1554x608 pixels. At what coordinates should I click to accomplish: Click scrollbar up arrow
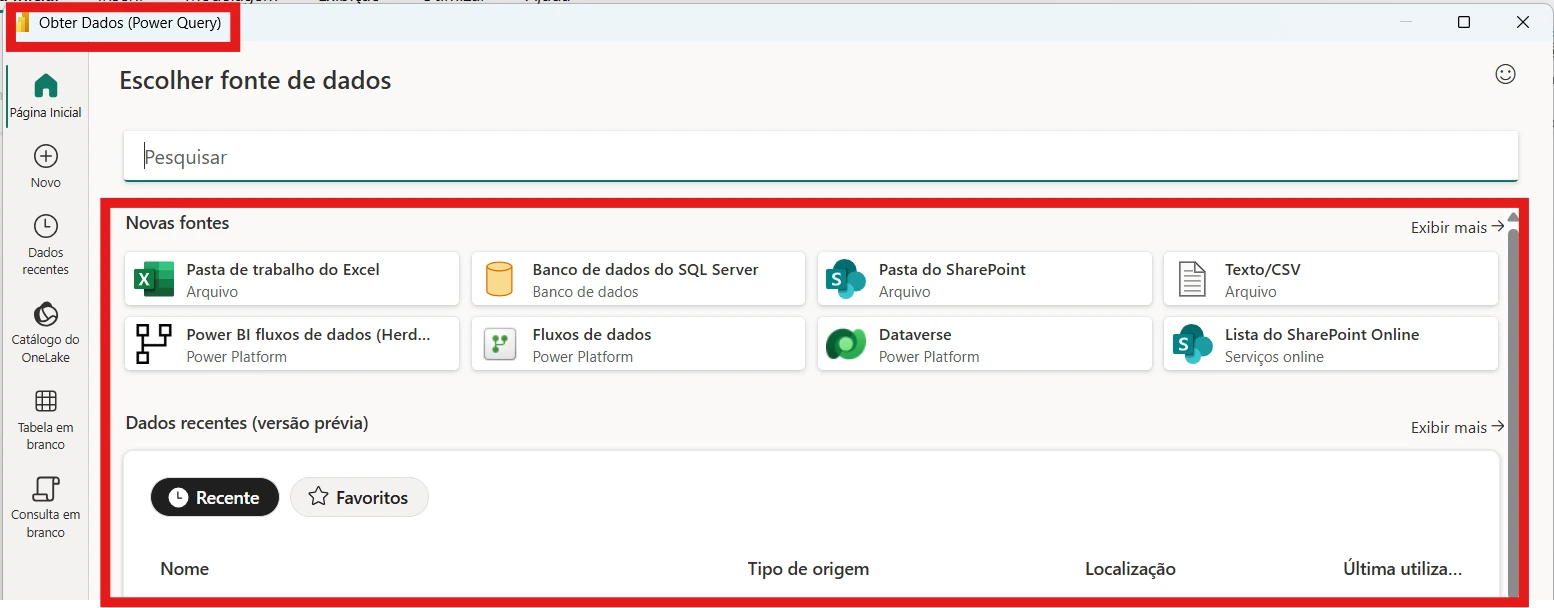pos(1513,217)
